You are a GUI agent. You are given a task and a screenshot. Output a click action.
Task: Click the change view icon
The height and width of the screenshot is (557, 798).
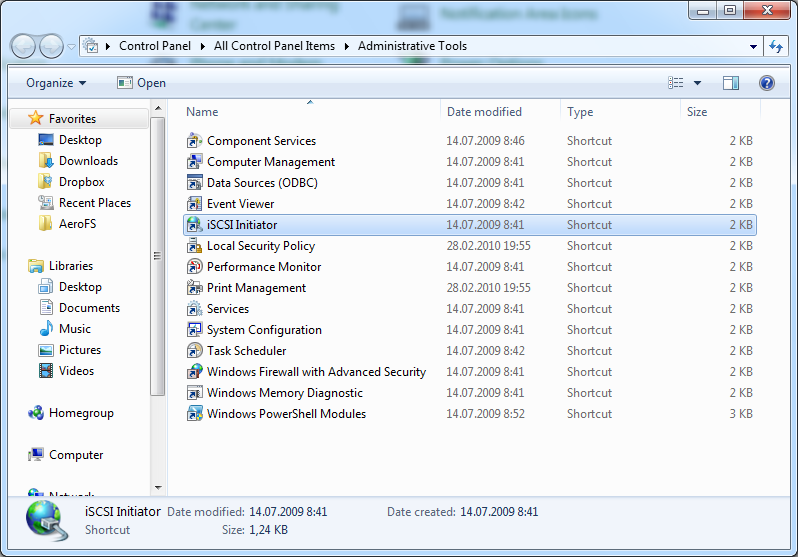click(x=675, y=82)
